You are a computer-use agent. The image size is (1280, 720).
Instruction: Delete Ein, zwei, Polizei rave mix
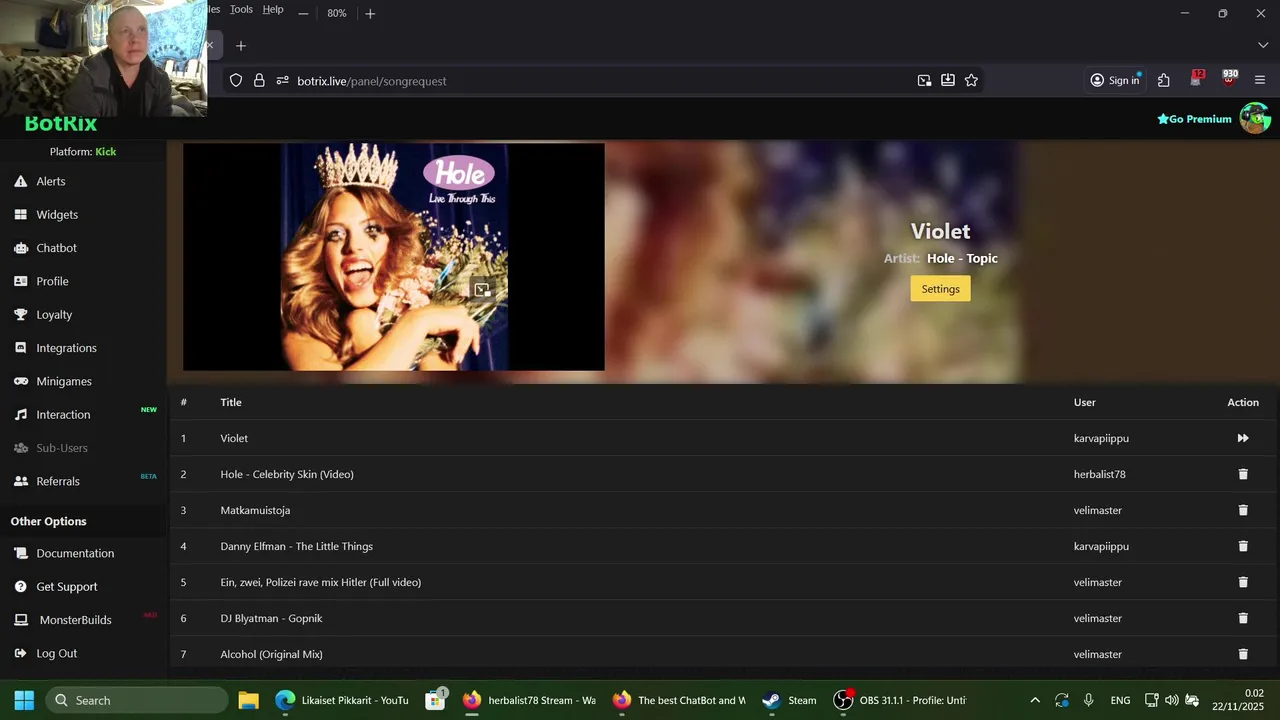coord(1243,582)
